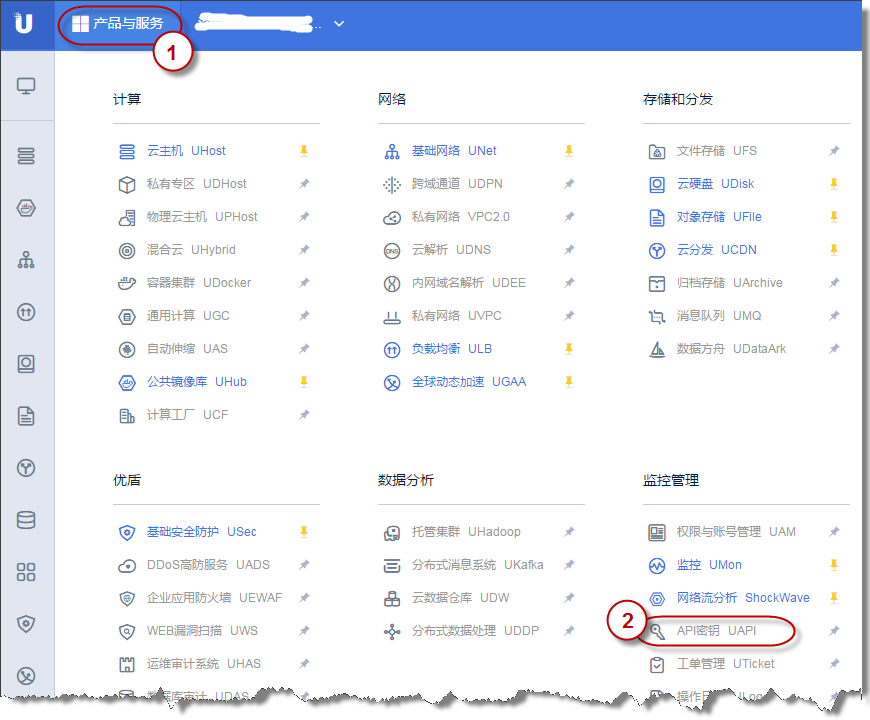Open the UHub image registry sidebar icon
The width and height of the screenshot is (870, 720).
(26, 208)
